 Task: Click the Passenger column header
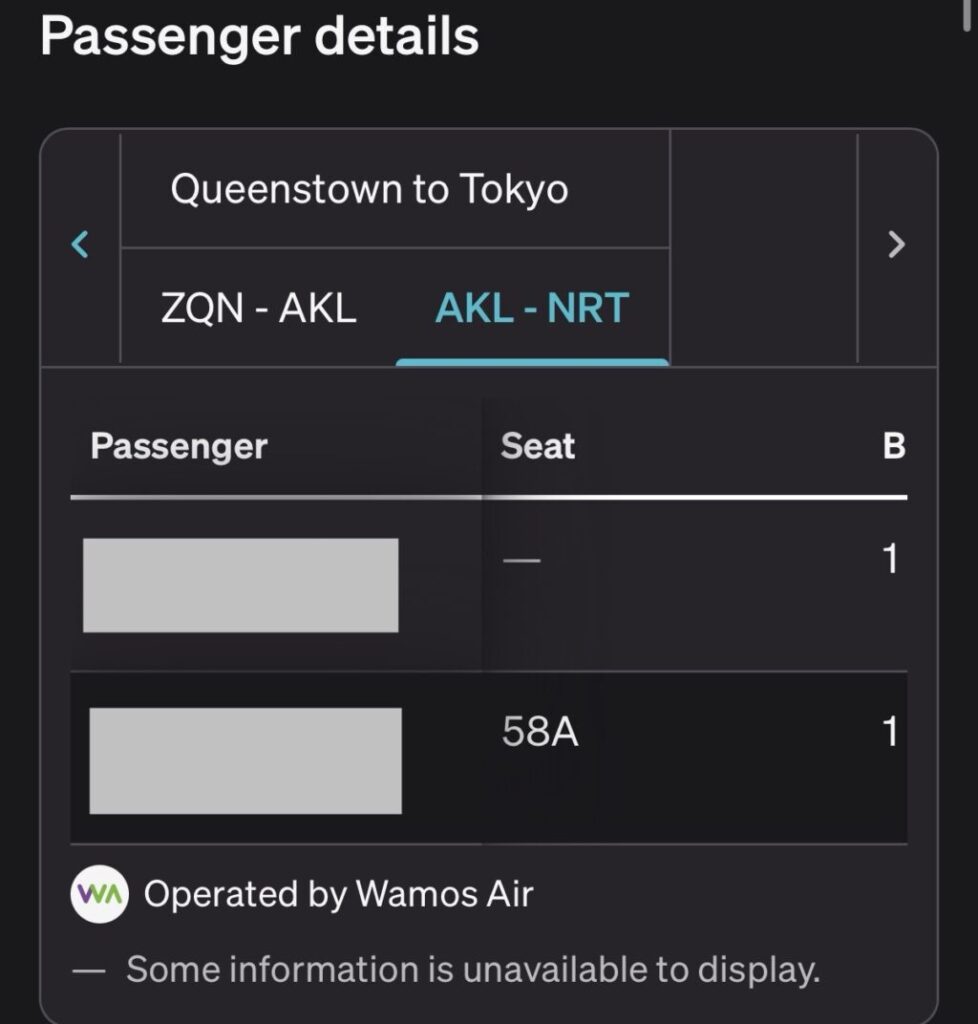pos(179,446)
